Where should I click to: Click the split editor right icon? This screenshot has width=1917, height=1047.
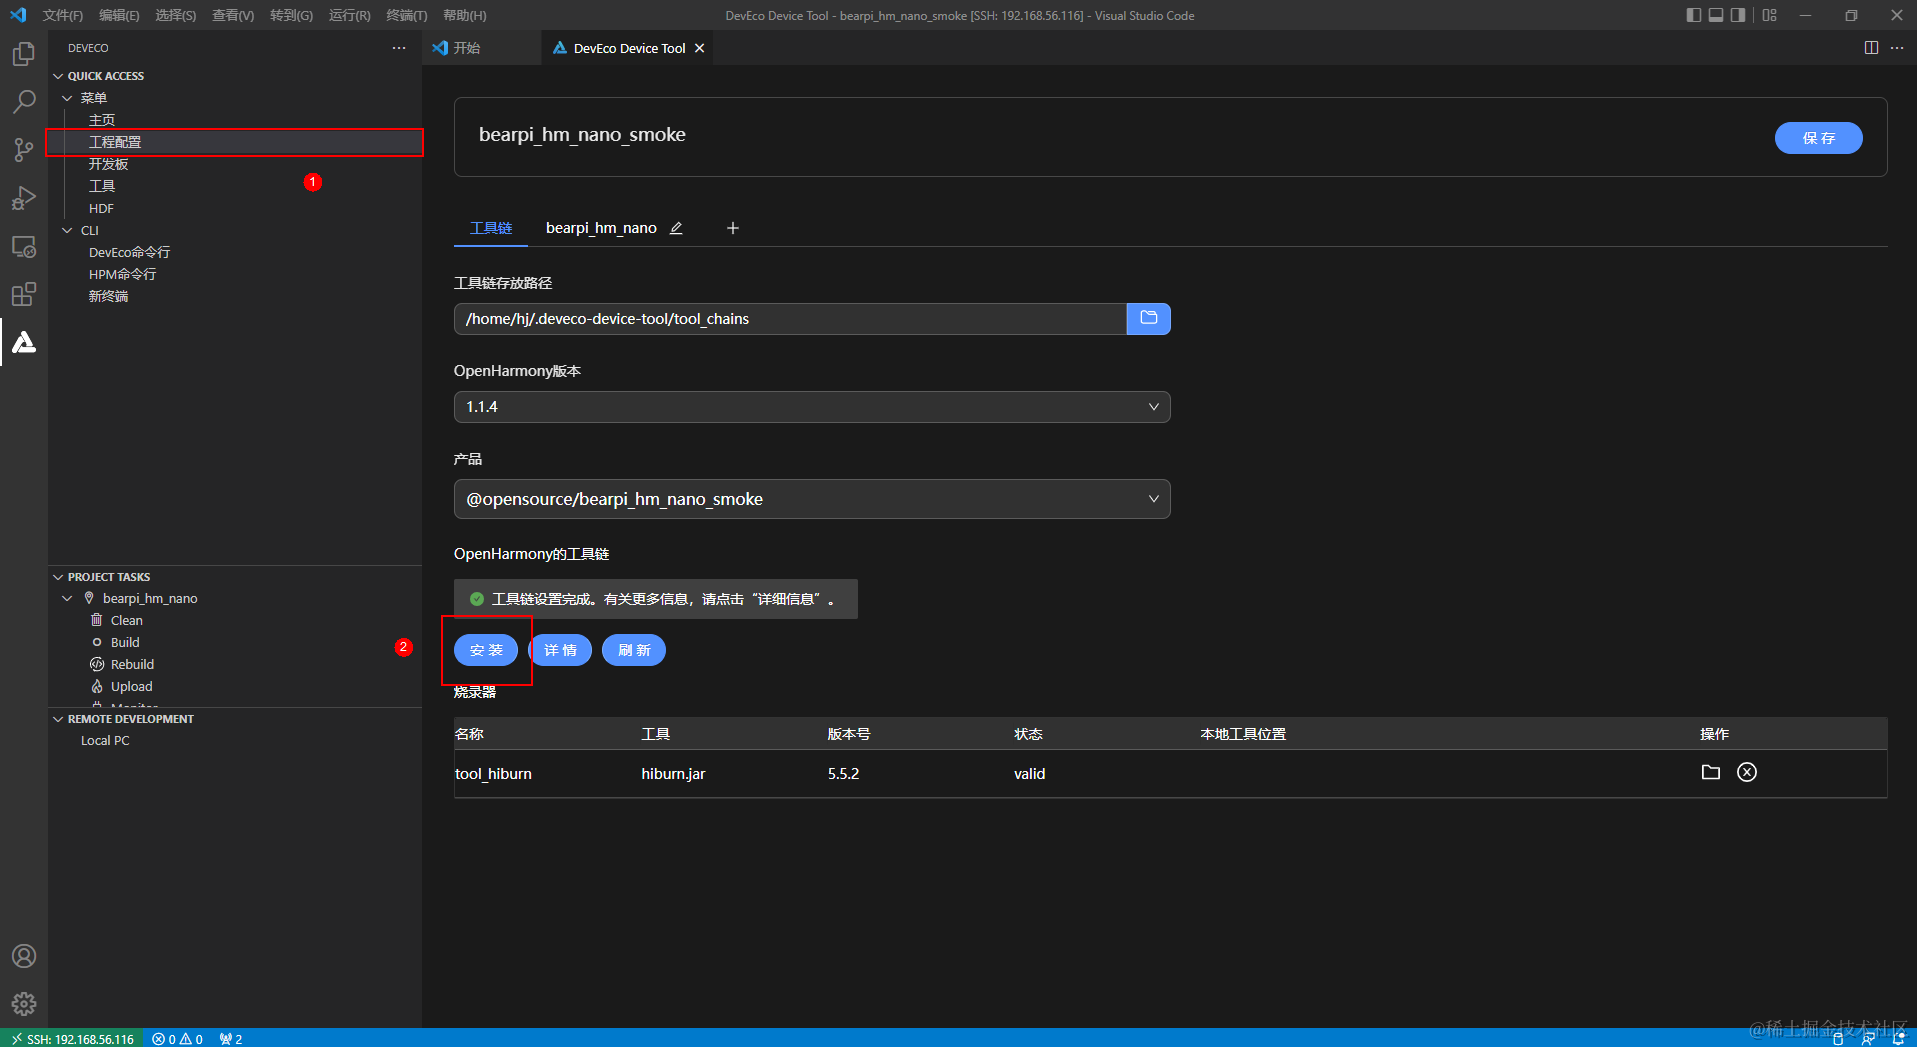click(1871, 48)
